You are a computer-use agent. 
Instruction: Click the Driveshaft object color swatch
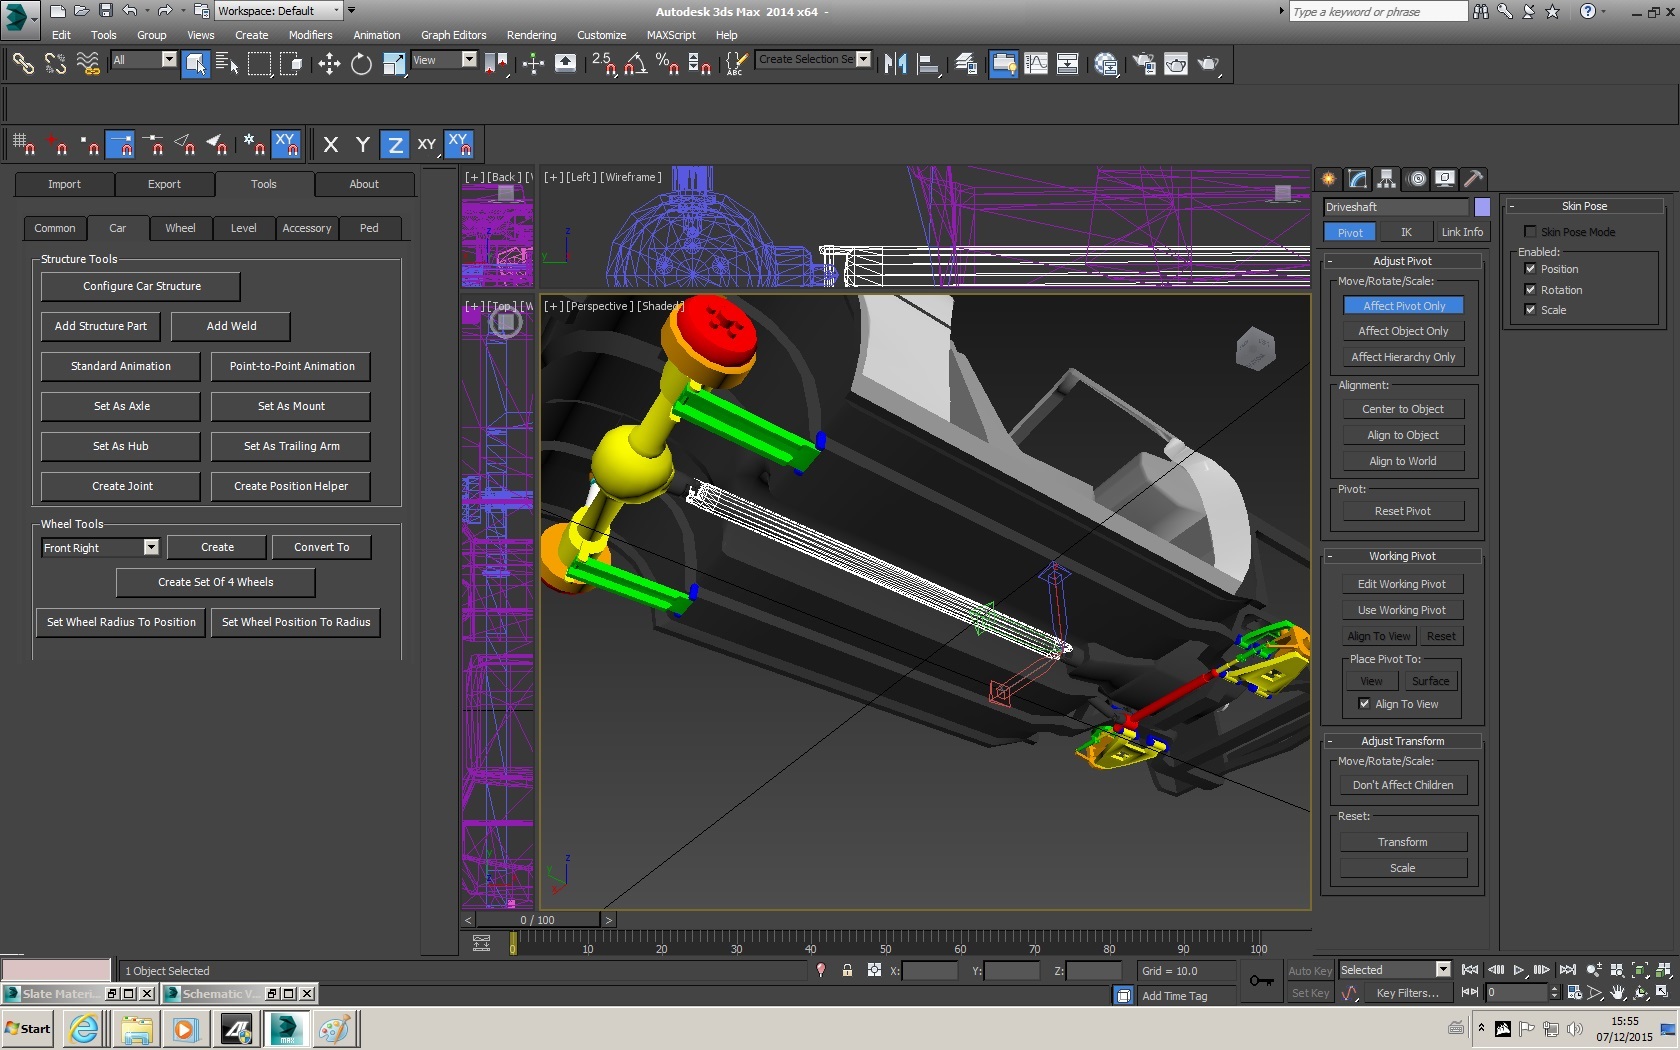[1482, 207]
